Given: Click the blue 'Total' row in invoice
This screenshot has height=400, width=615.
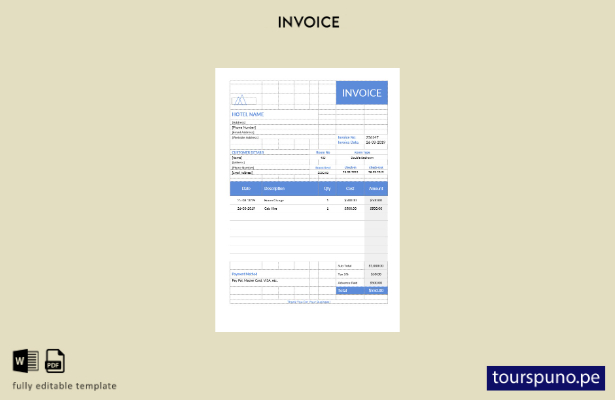Looking at the screenshot, I should (x=362, y=291).
